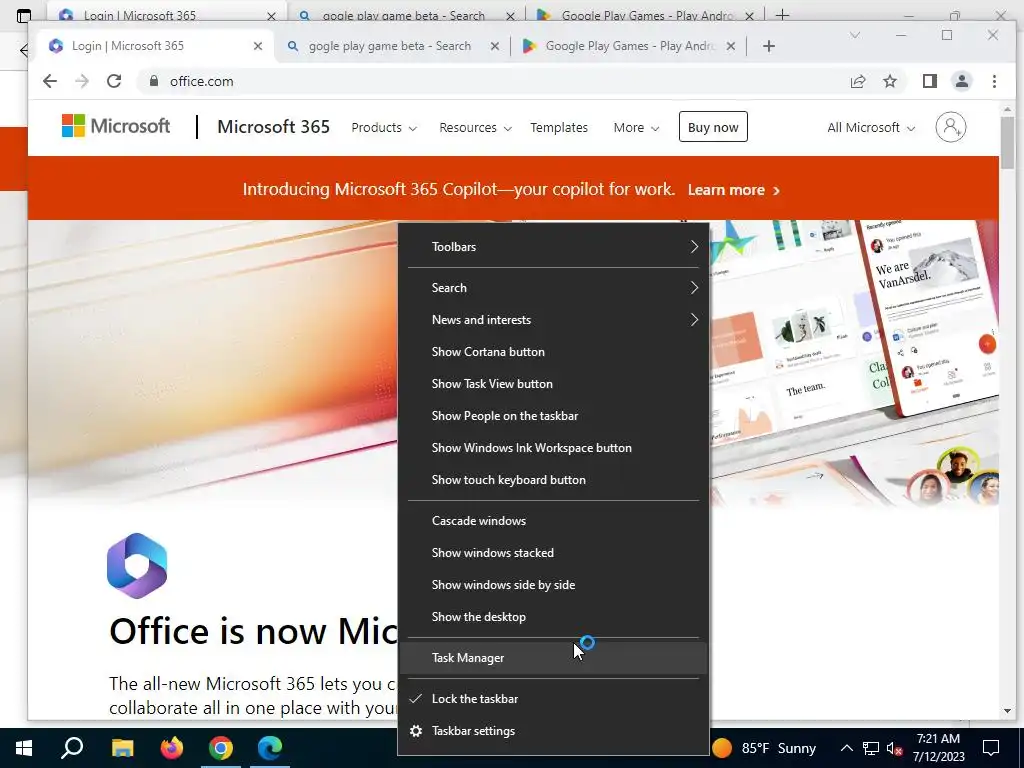Click the Microsoft 365 heading link
Viewport: 1024px width, 768px height.
click(x=274, y=127)
